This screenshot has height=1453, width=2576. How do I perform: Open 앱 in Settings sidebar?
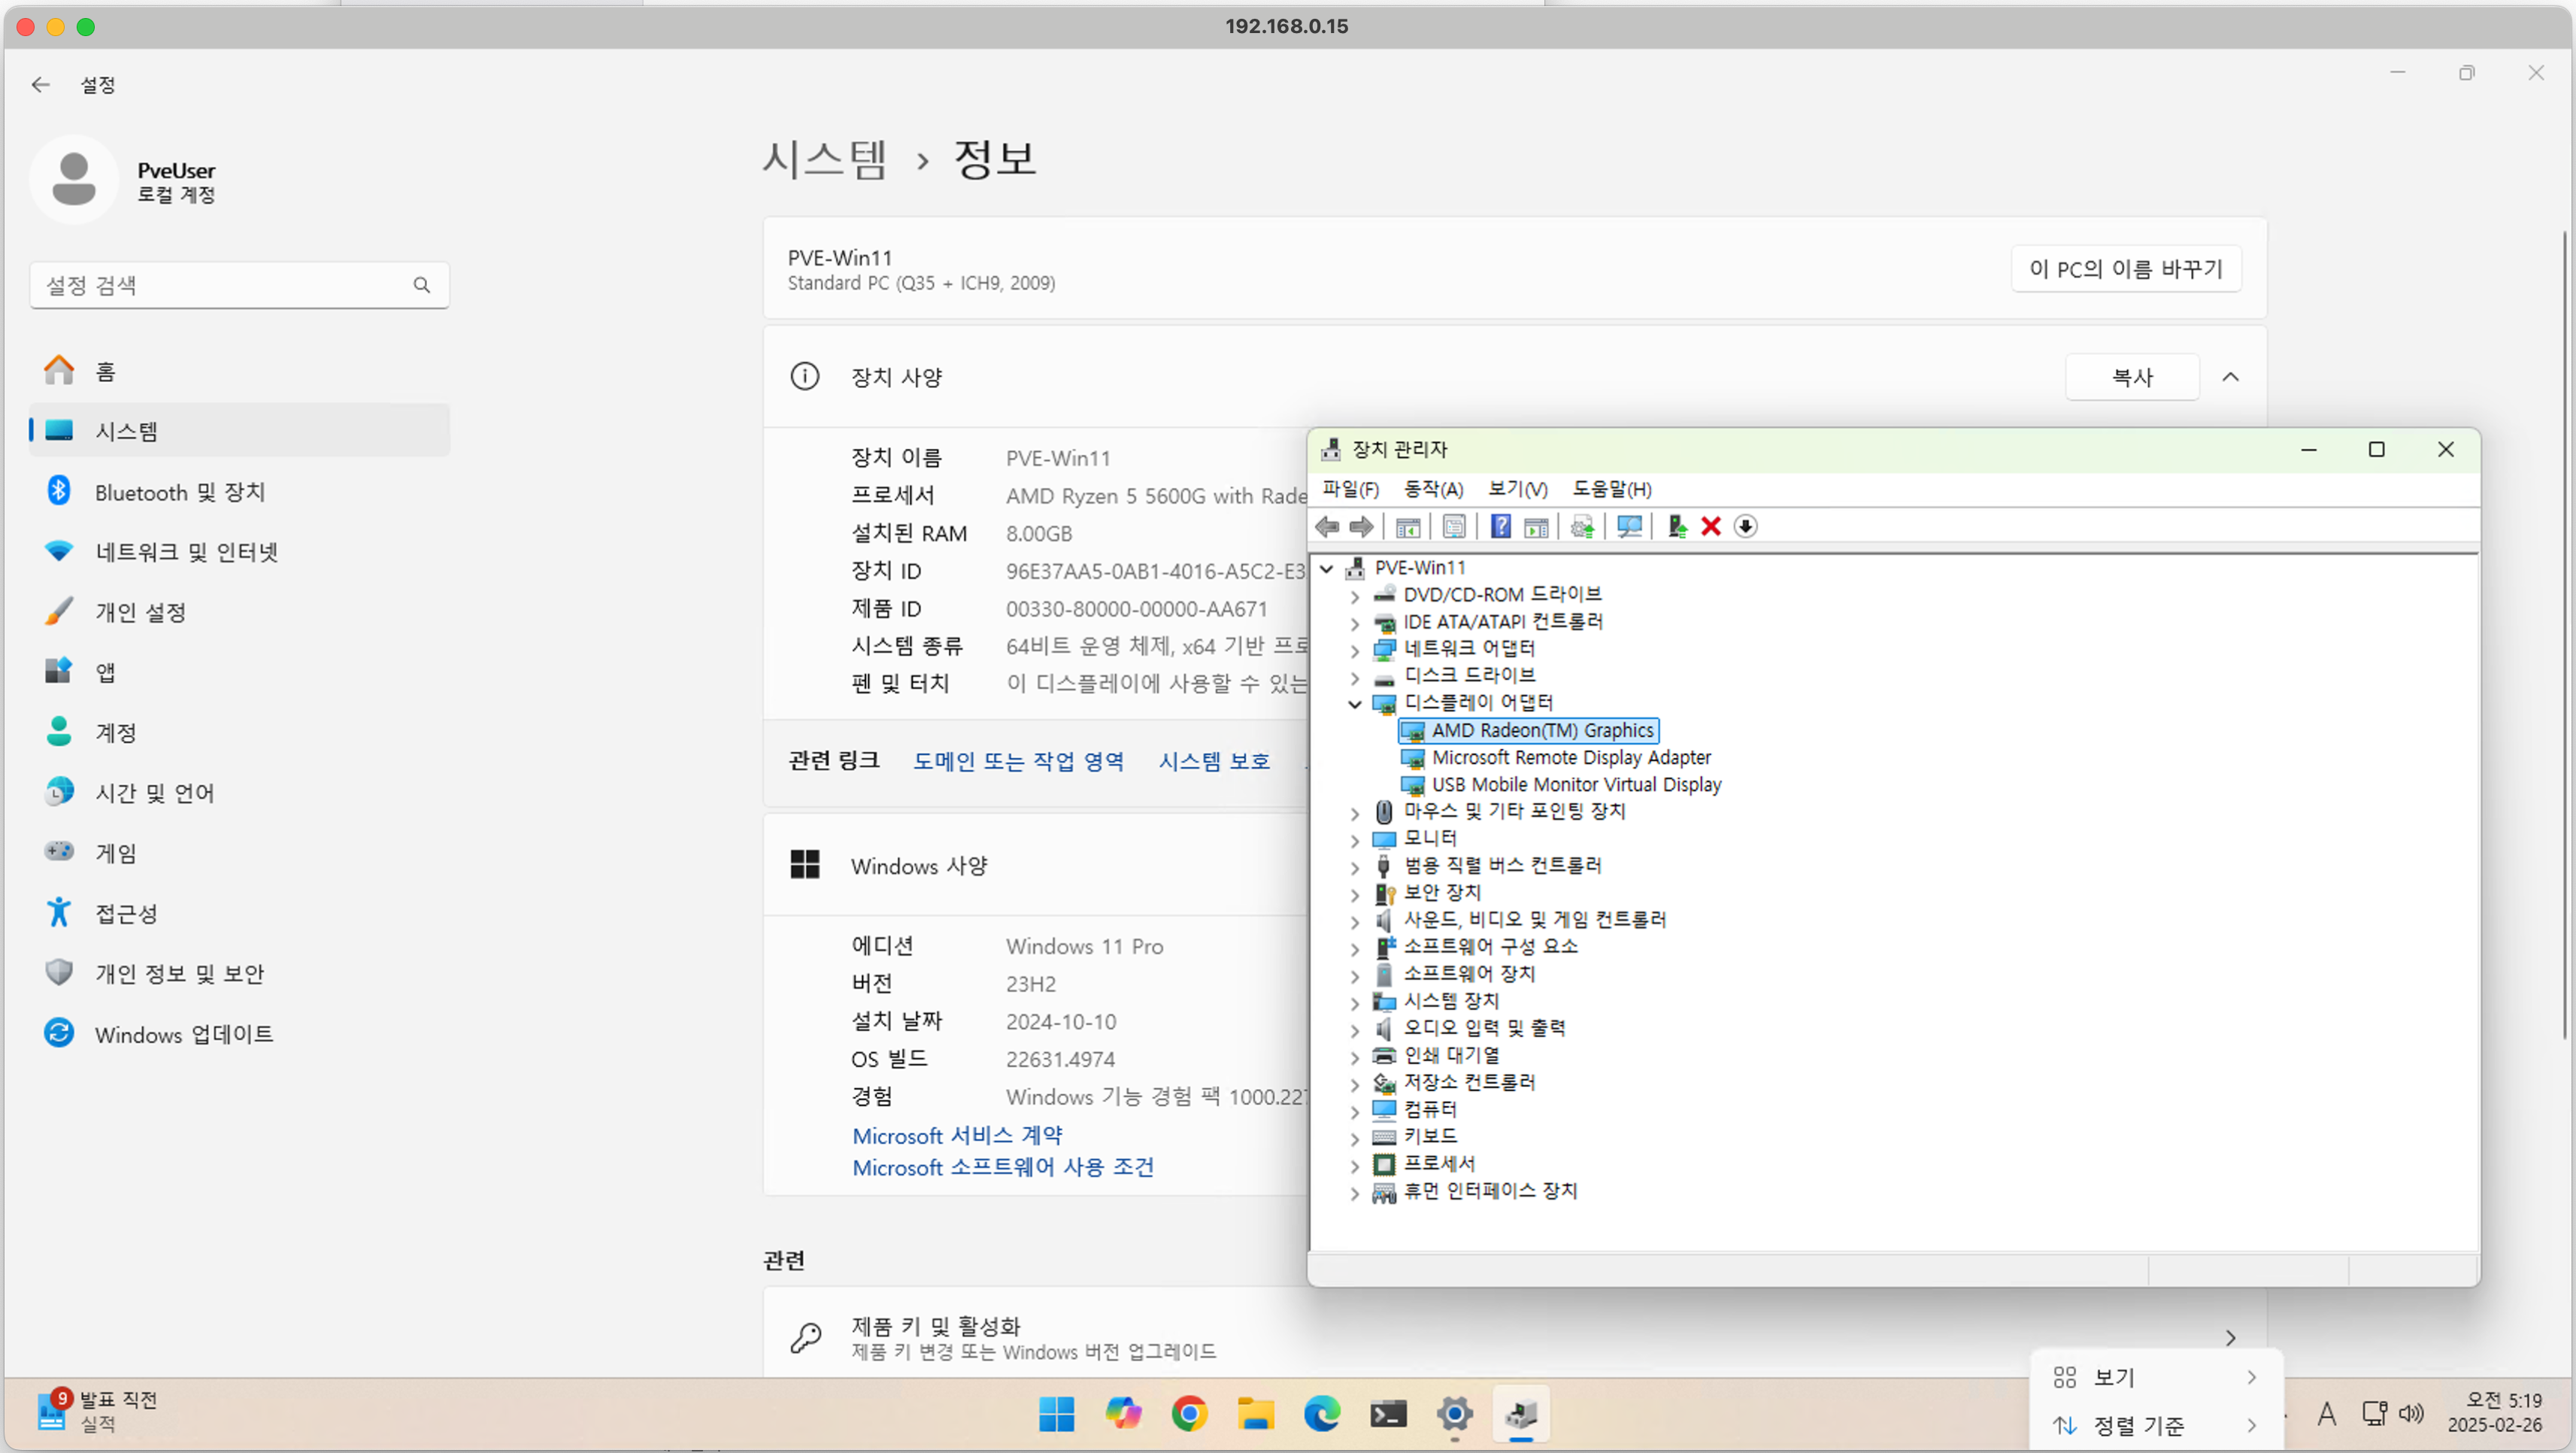point(239,672)
